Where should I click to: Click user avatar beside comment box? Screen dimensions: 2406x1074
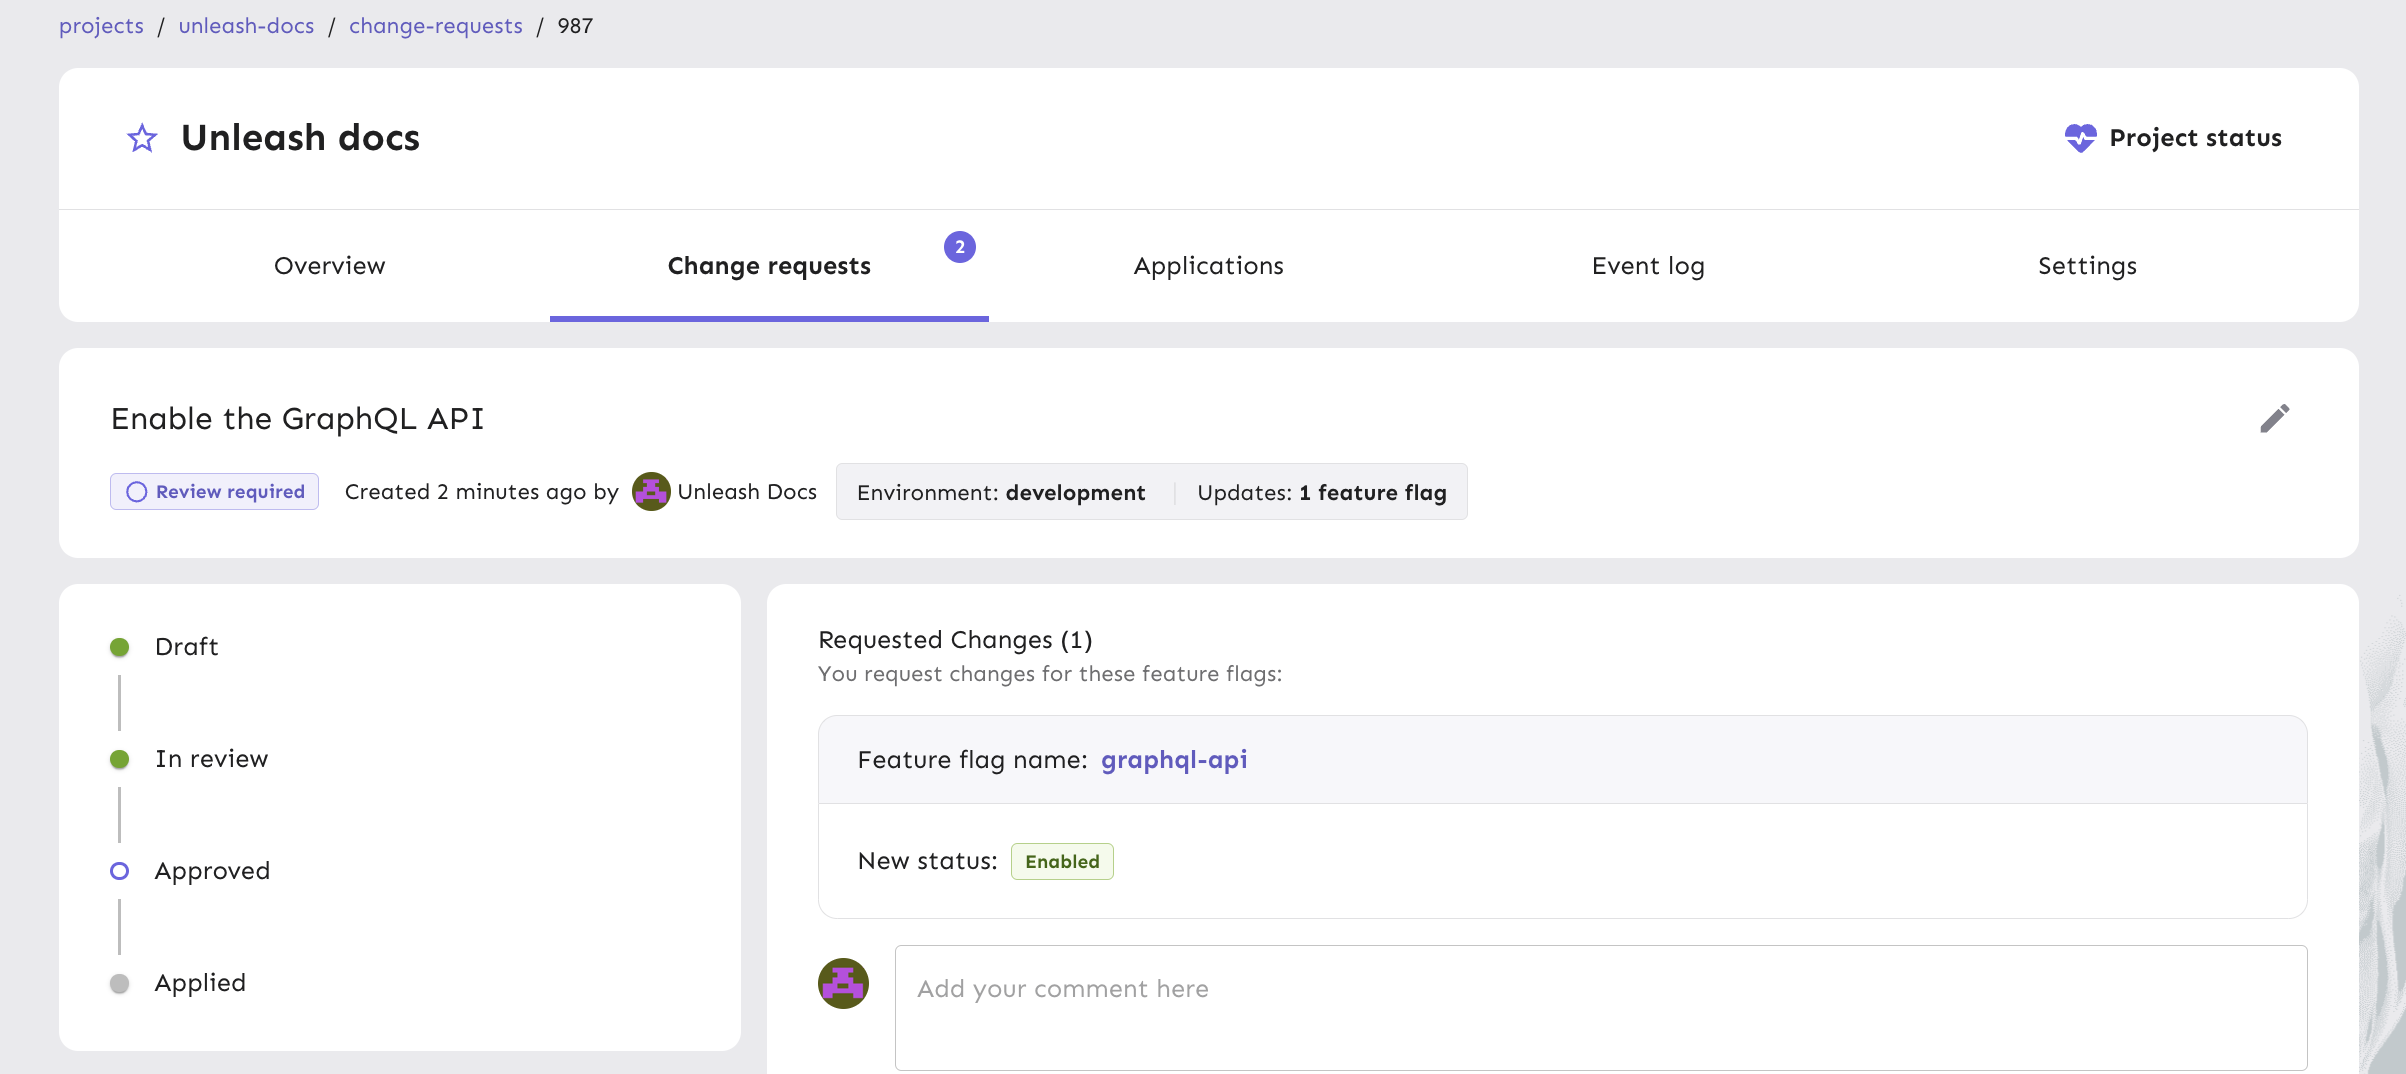(x=843, y=984)
